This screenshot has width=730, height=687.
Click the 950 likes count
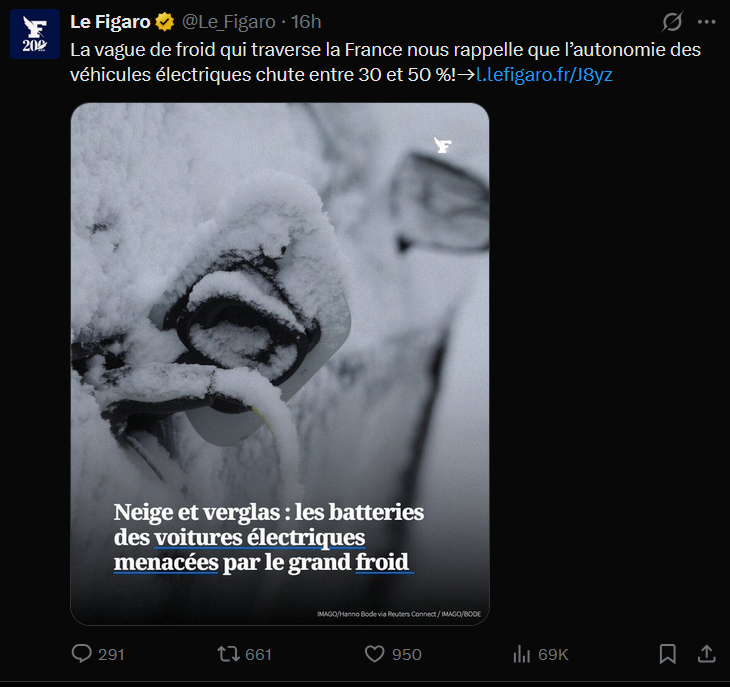click(x=406, y=654)
